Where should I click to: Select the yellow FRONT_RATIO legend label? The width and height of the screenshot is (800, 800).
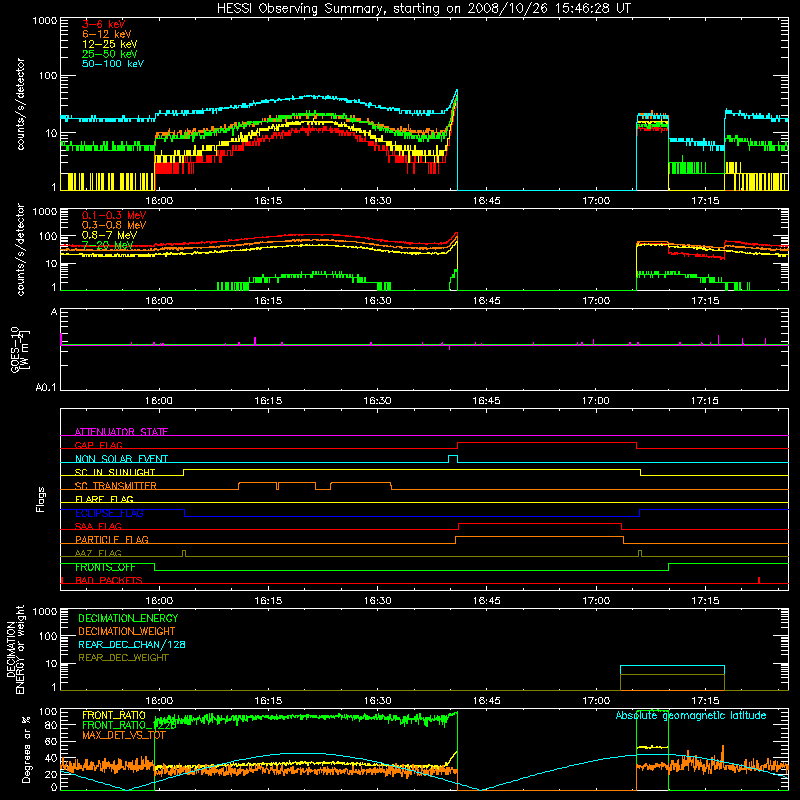[114, 715]
